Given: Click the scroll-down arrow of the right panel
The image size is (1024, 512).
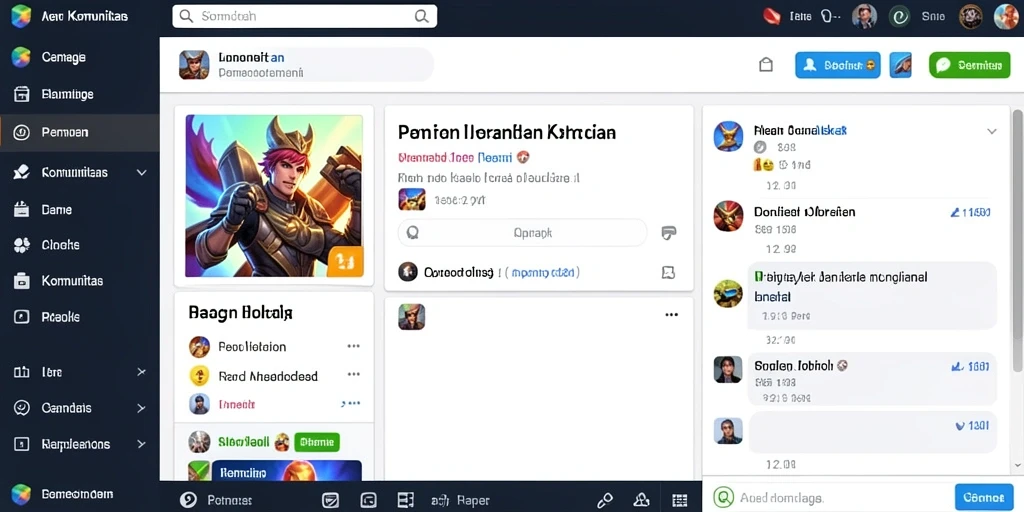Looking at the screenshot, I should [1017, 465].
